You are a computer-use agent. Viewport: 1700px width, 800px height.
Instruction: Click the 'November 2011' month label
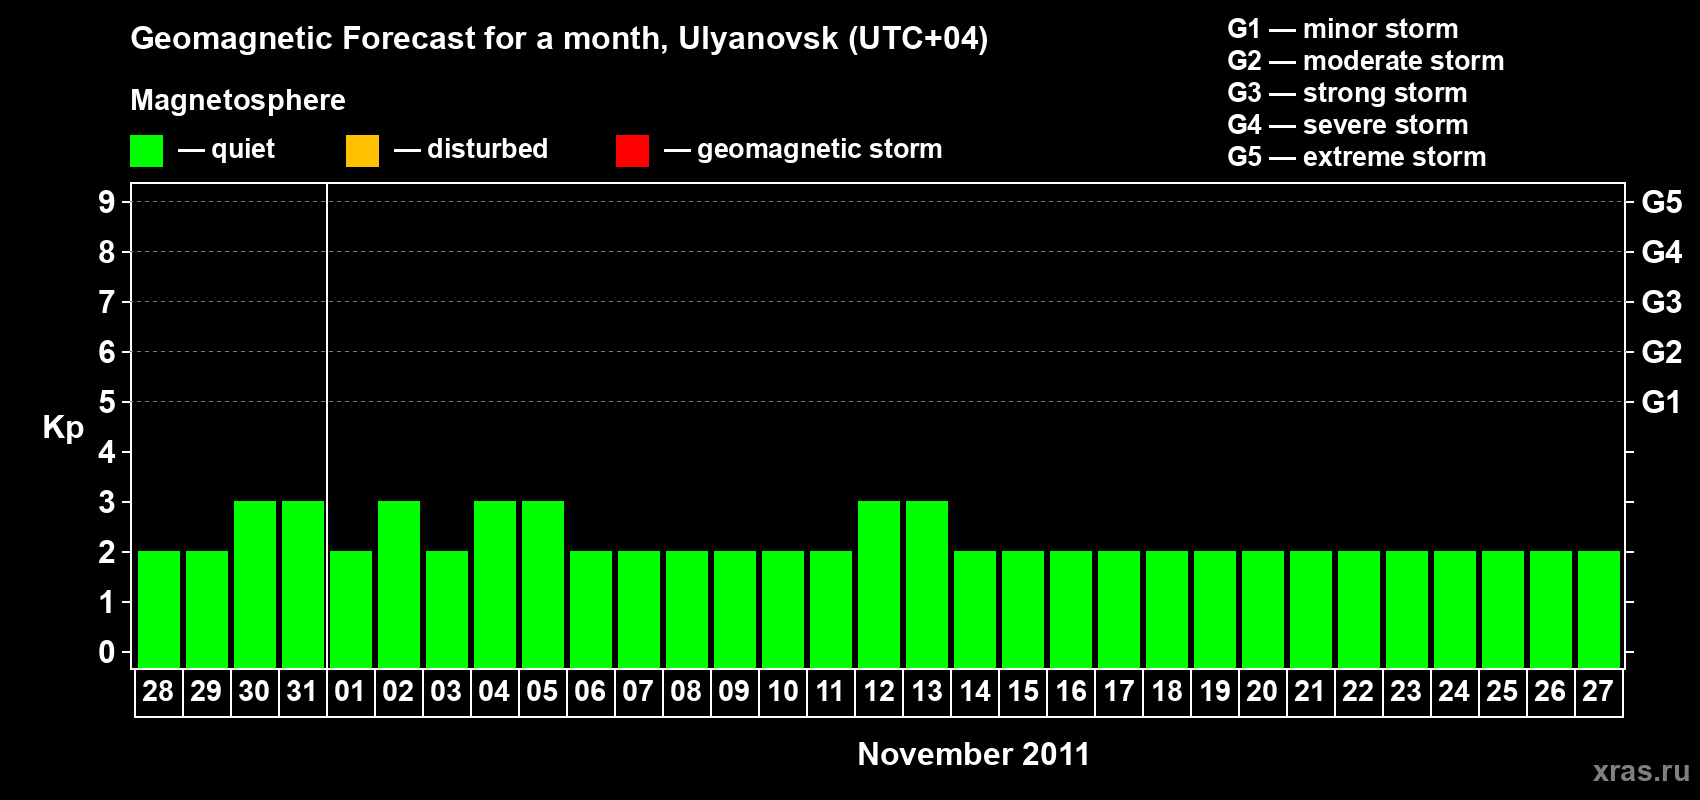tap(974, 754)
